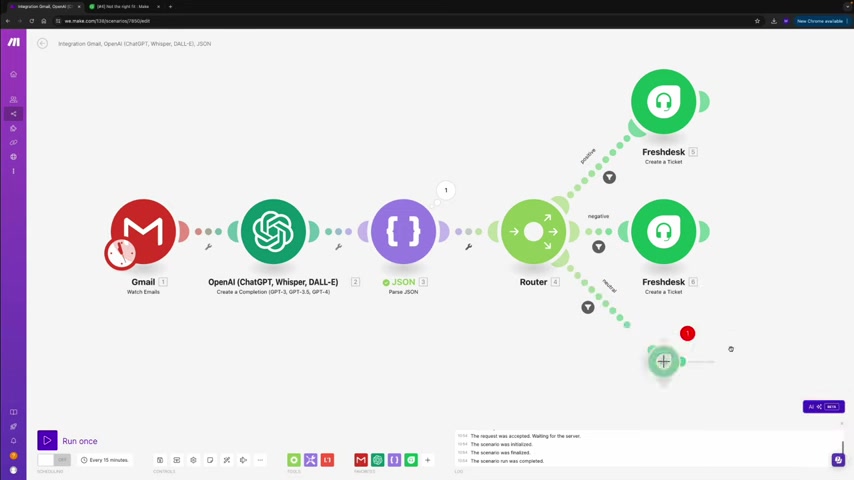
Task: Click the Run once play button
Action: 47,440
